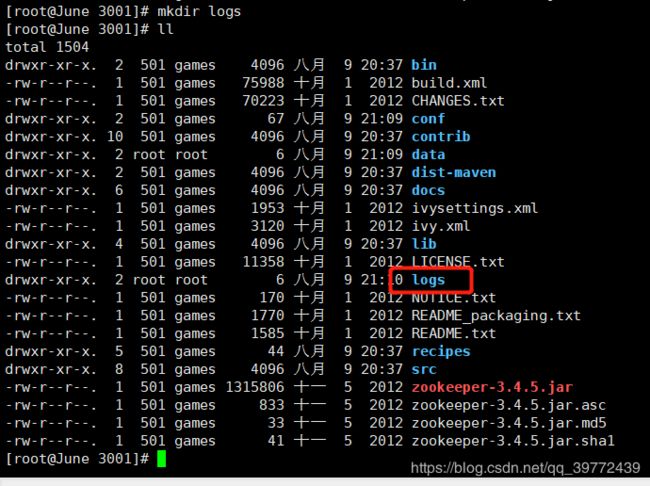Click the size value 1585 in README.txt row

[x=267, y=333]
